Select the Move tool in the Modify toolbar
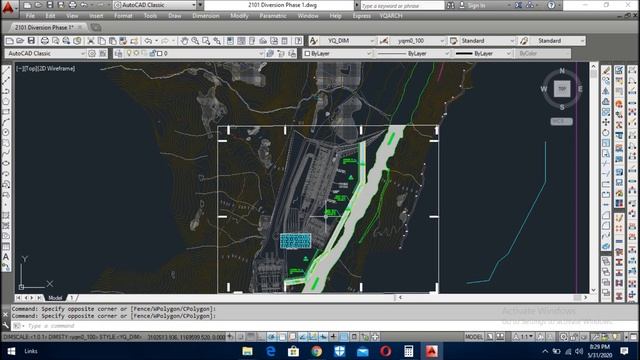 pyautogui.click(x=606, y=122)
